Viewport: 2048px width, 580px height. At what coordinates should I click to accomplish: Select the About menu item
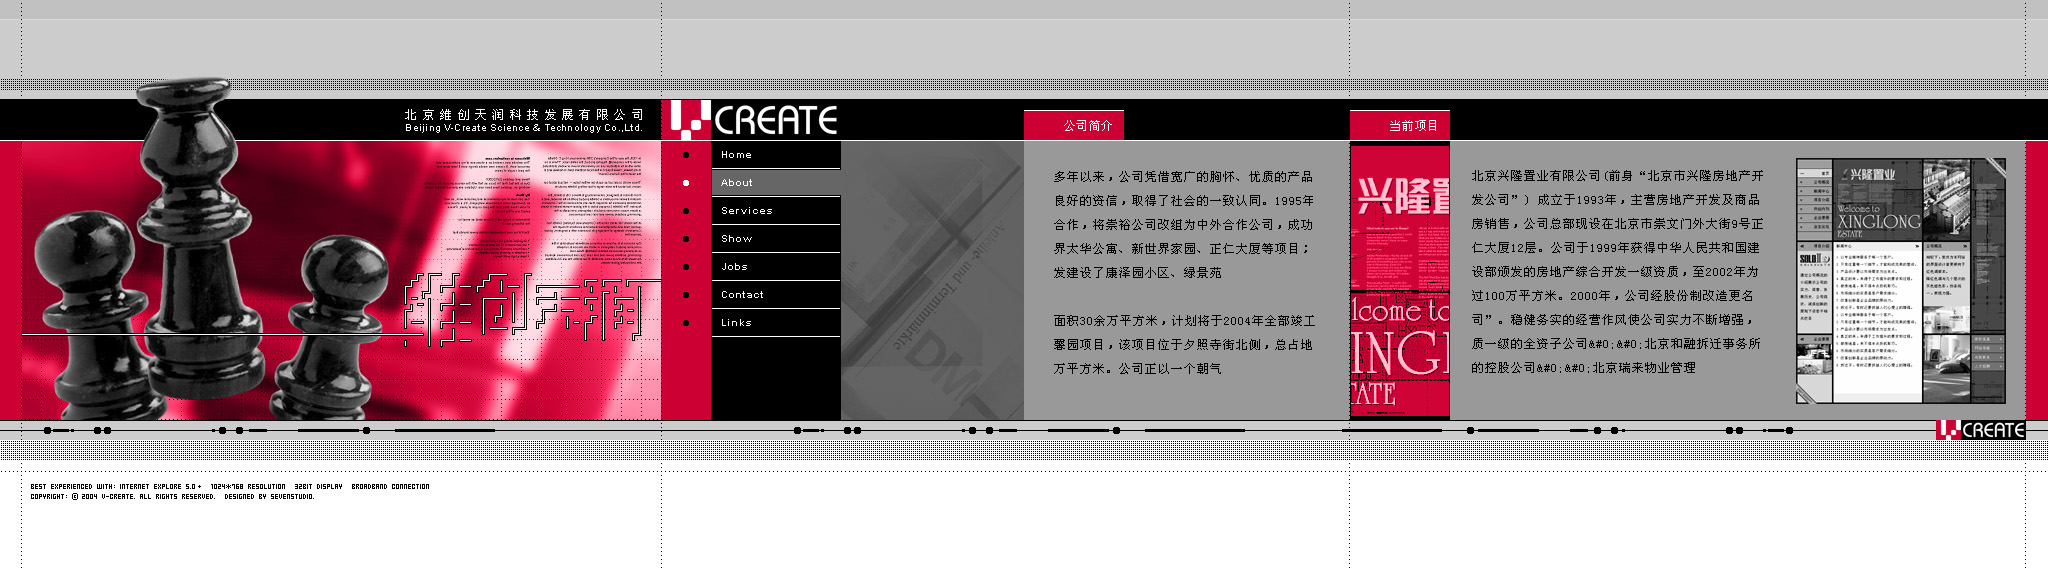tap(775, 183)
